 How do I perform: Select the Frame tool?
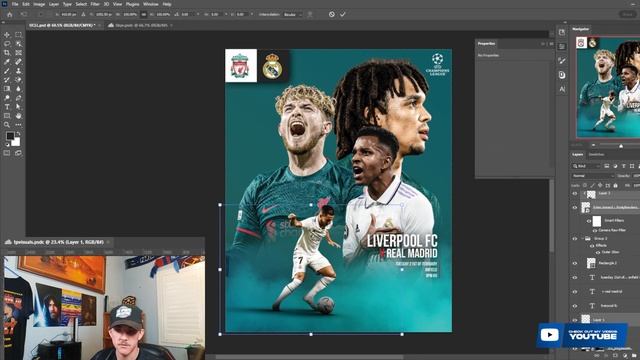18,53
